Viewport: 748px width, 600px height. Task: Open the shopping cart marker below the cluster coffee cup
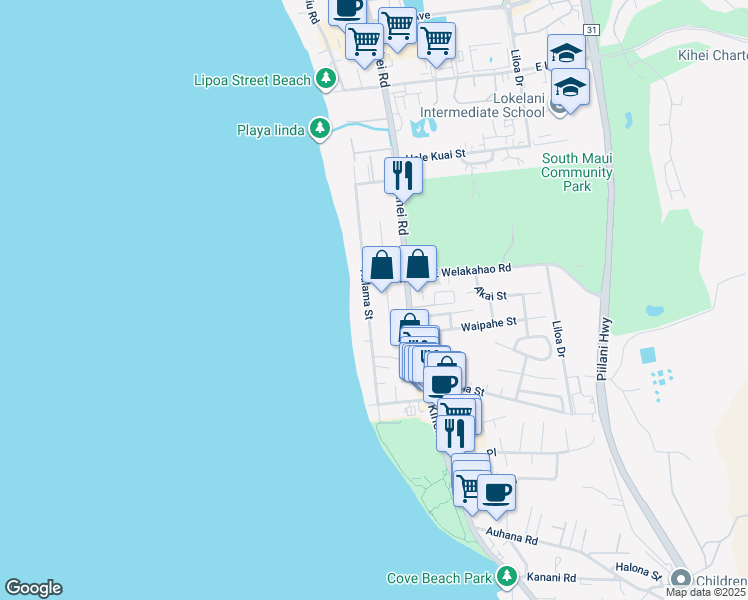[x=457, y=408]
